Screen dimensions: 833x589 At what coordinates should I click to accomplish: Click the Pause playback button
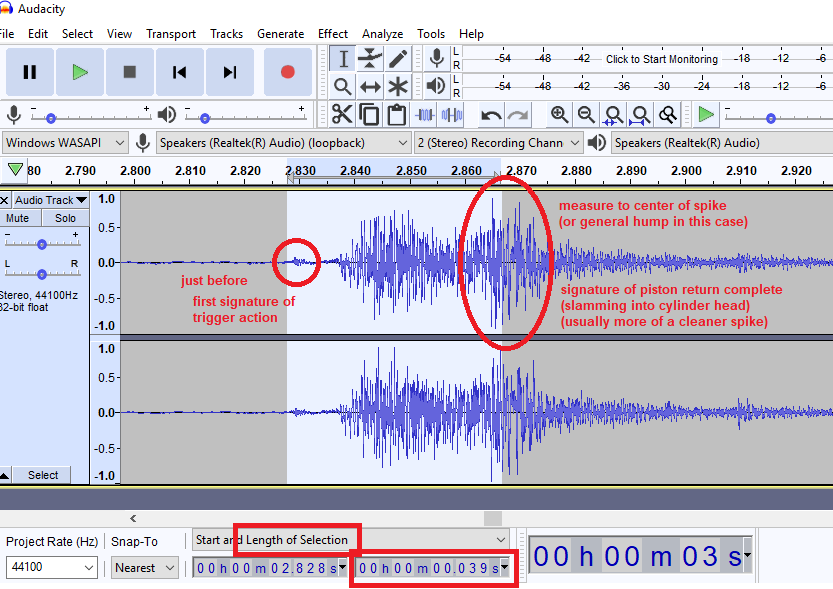(29, 72)
